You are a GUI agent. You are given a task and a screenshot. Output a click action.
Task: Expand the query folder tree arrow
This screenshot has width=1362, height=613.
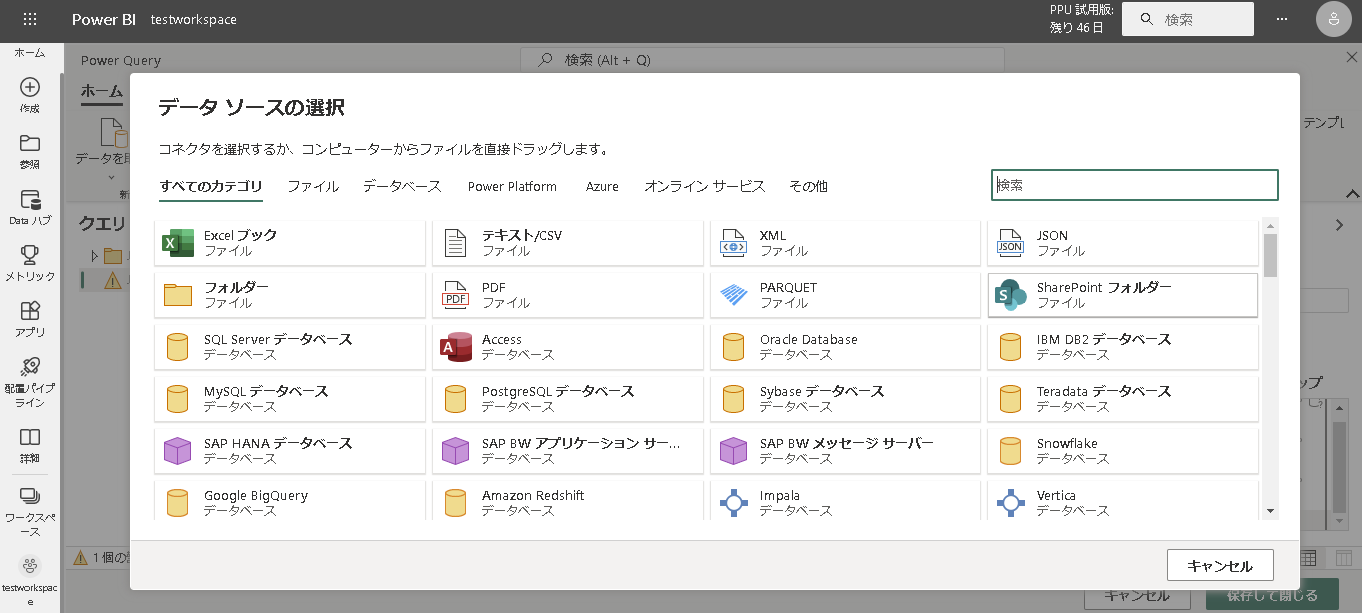95,255
